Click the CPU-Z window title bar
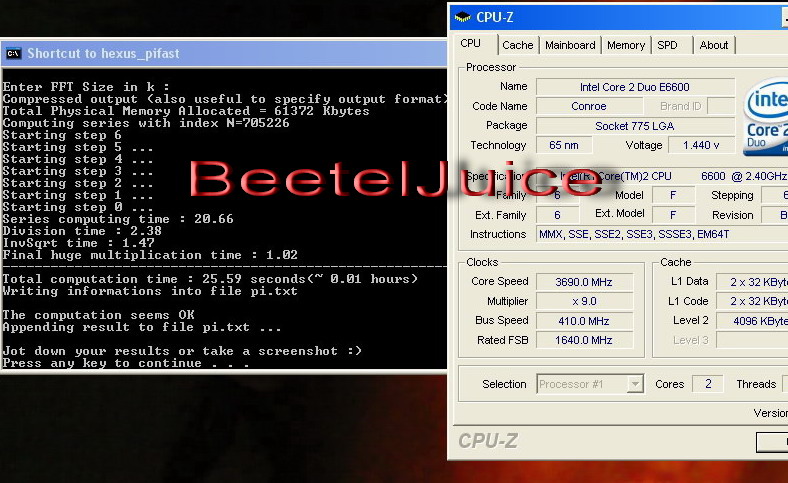This screenshot has height=483, width=788. 618,17
